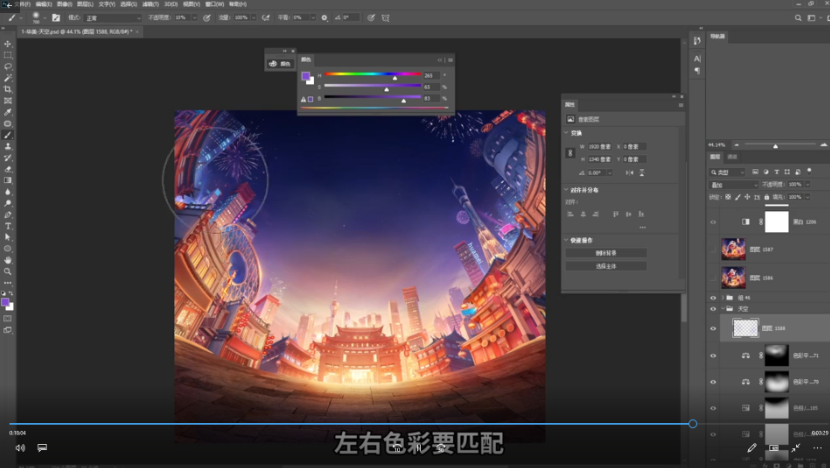Open smoothing percentage dropdown arrow
The height and width of the screenshot is (468, 830).
pos(312,17)
